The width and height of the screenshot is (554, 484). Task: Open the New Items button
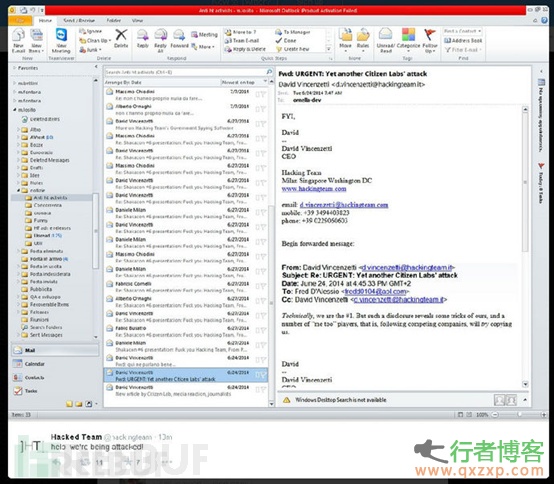pos(36,41)
